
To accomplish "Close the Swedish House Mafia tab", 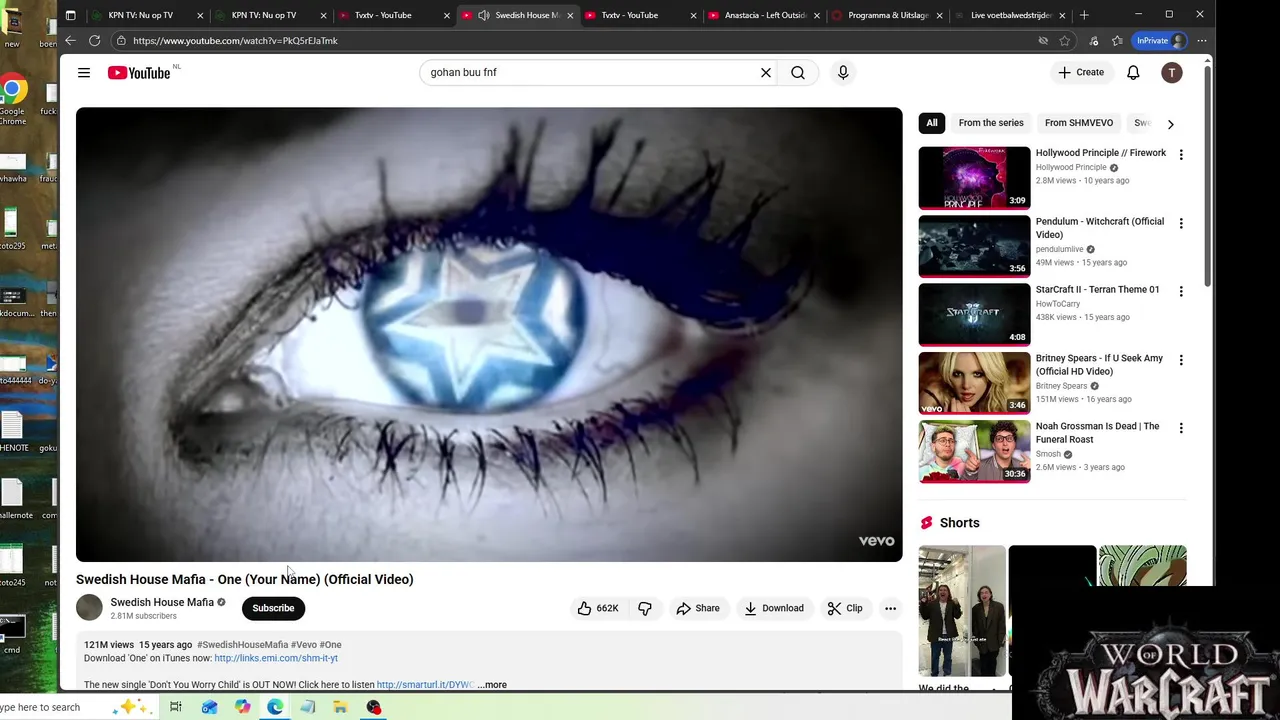I will coord(570,15).
